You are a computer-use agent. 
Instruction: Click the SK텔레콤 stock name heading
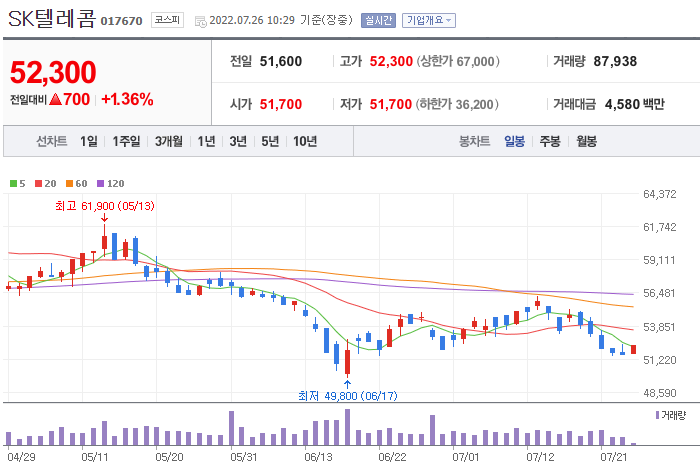52,19
